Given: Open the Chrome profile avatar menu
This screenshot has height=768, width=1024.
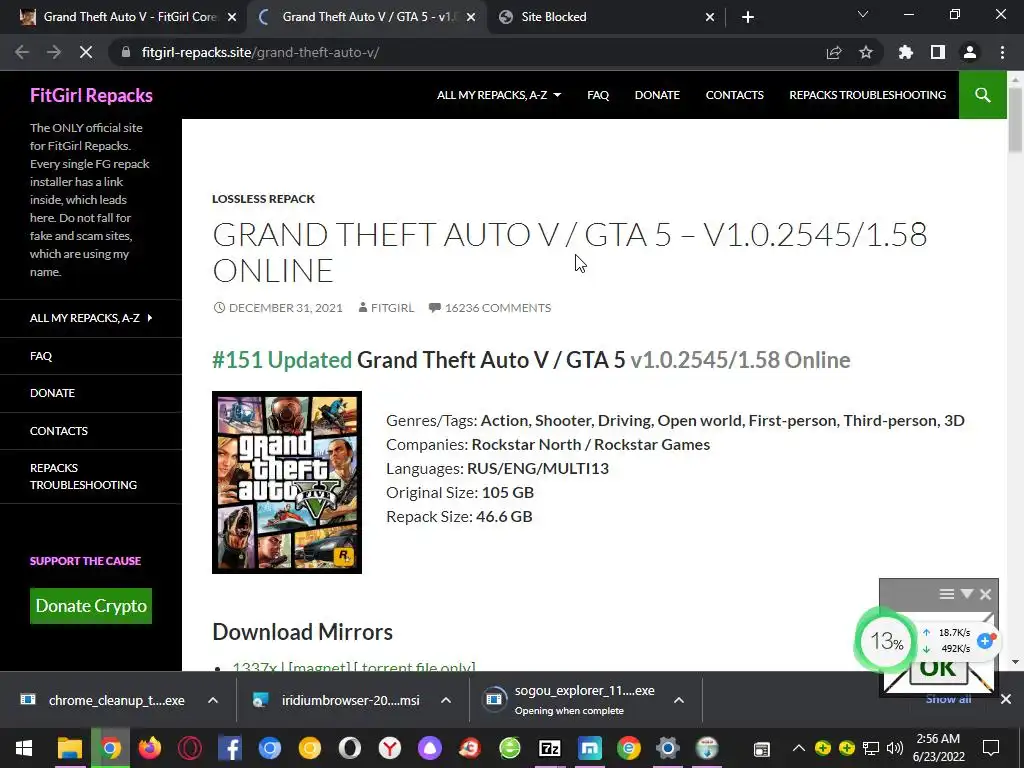Looking at the screenshot, I should click(970, 52).
